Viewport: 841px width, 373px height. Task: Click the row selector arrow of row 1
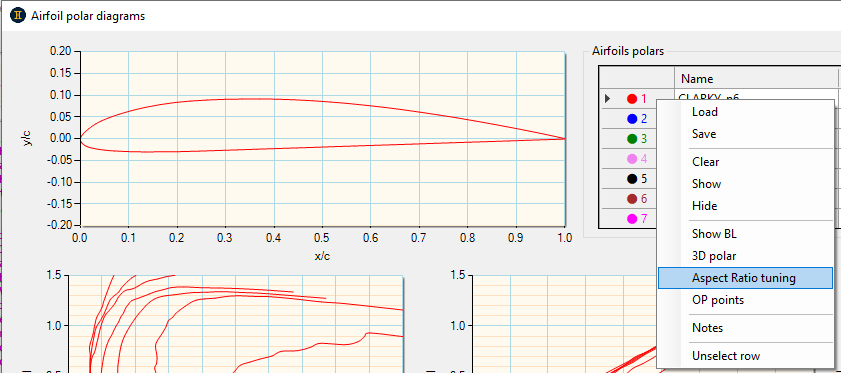point(608,99)
